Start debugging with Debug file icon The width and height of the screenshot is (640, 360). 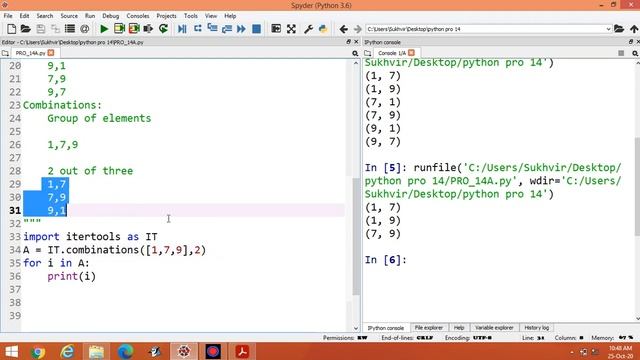pos(182,29)
